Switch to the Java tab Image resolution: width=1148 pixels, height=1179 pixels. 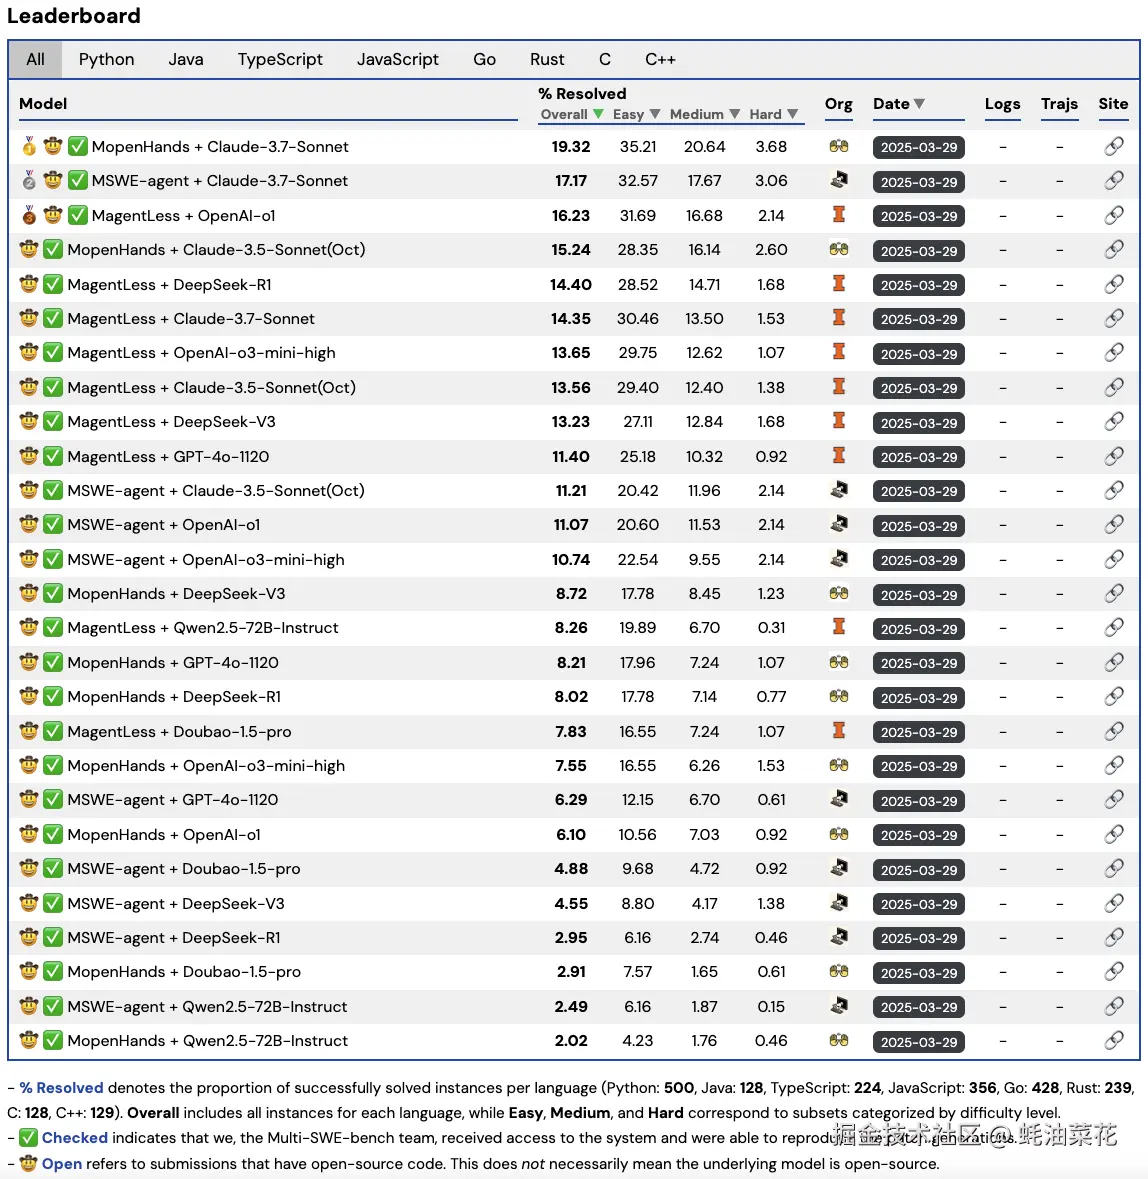point(186,59)
